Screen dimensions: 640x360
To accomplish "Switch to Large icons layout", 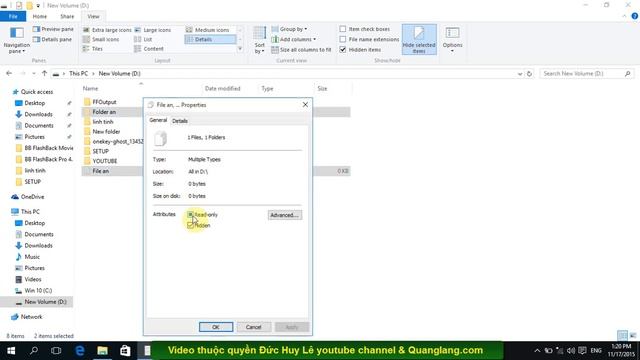I will click(x=153, y=30).
